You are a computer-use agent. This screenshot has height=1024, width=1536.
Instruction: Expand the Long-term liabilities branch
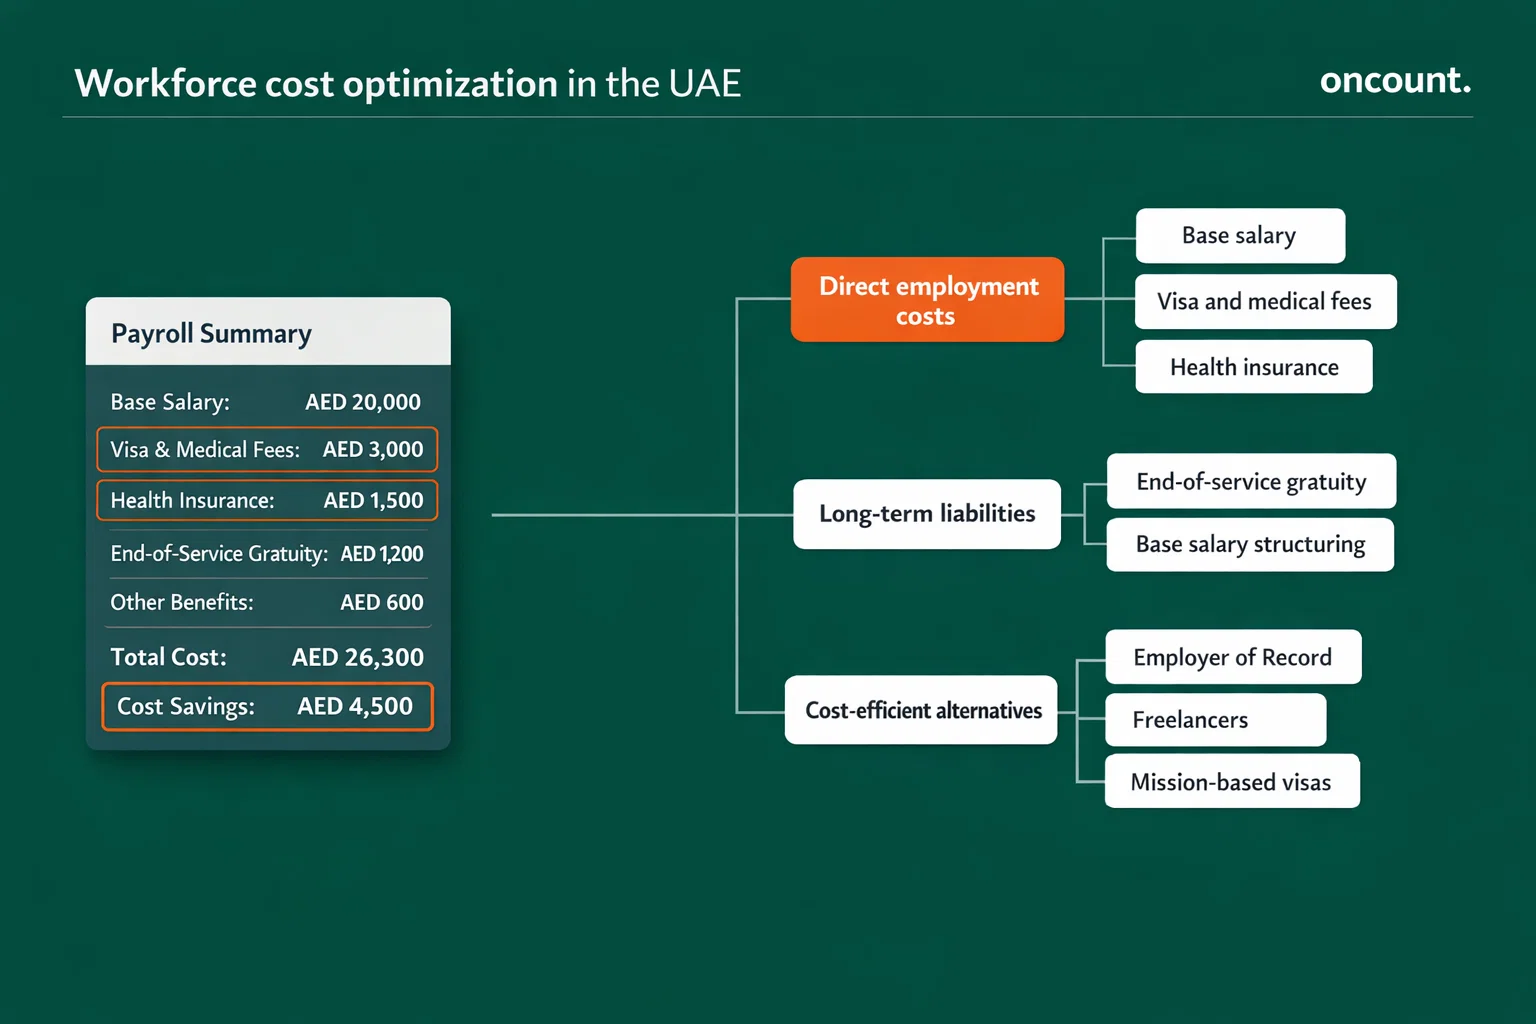[x=926, y=514]
